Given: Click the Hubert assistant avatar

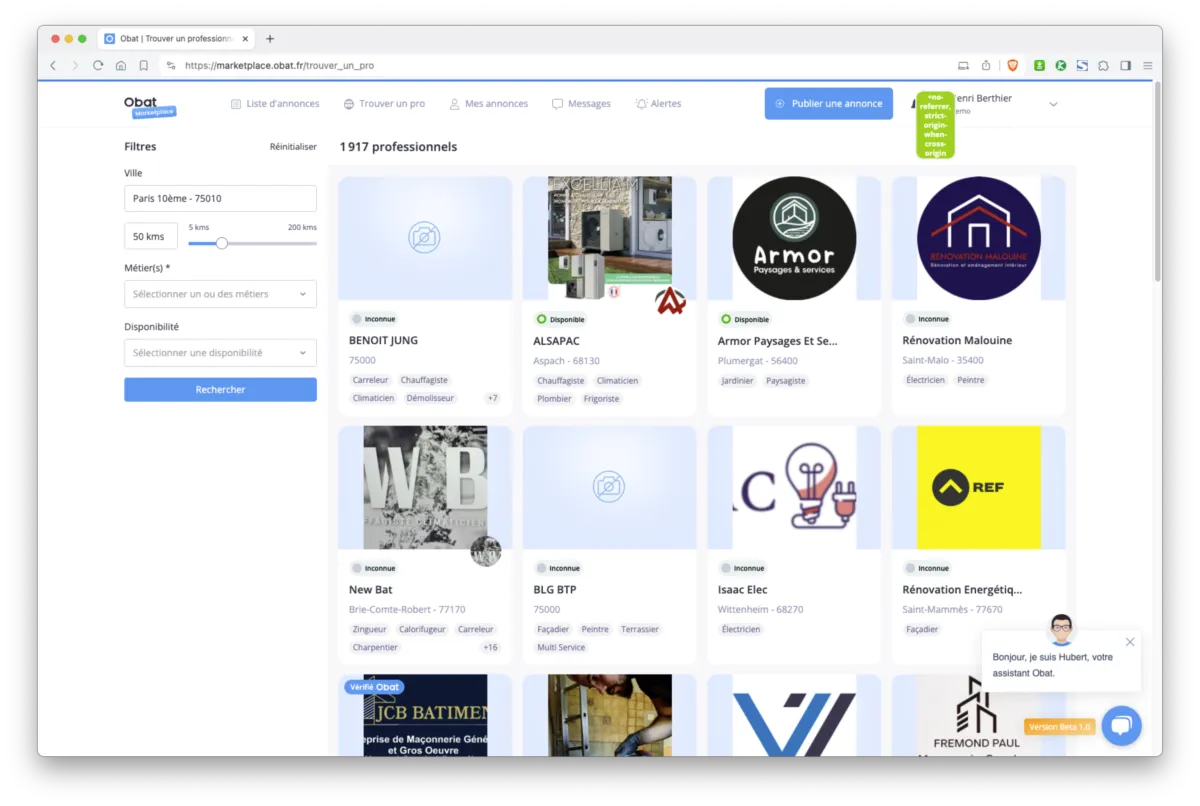Looking at the screenshot, I should (1061, 630).
